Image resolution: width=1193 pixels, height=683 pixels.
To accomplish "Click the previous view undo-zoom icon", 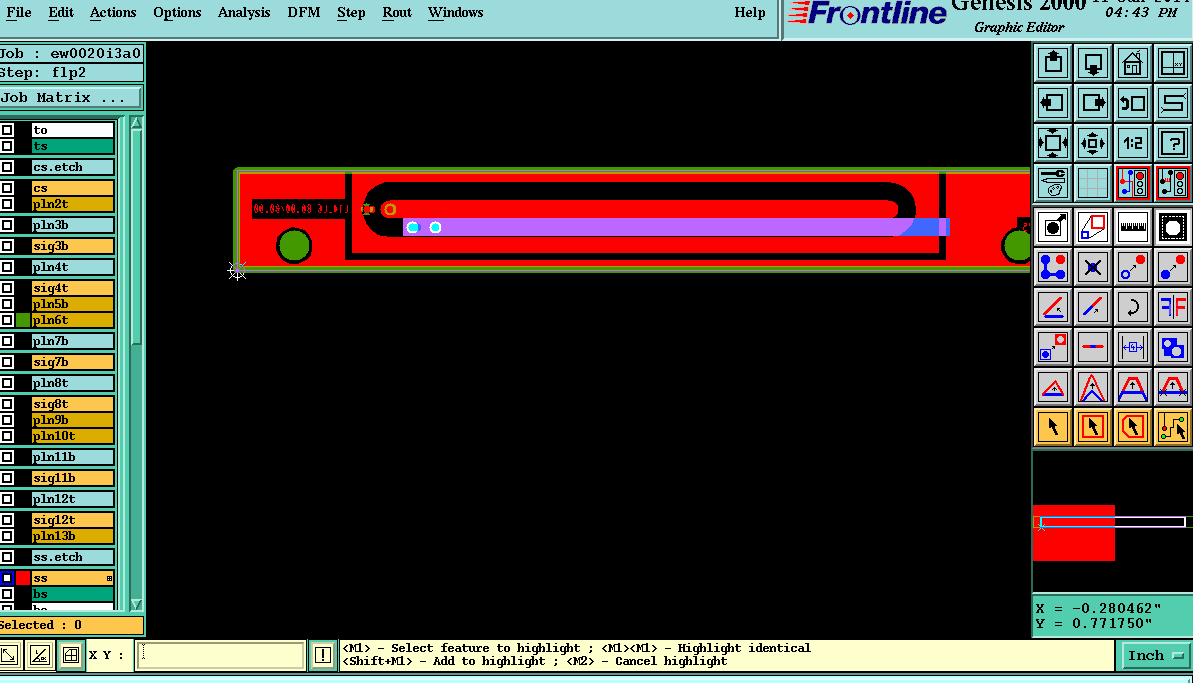I will coord(1132,103).
